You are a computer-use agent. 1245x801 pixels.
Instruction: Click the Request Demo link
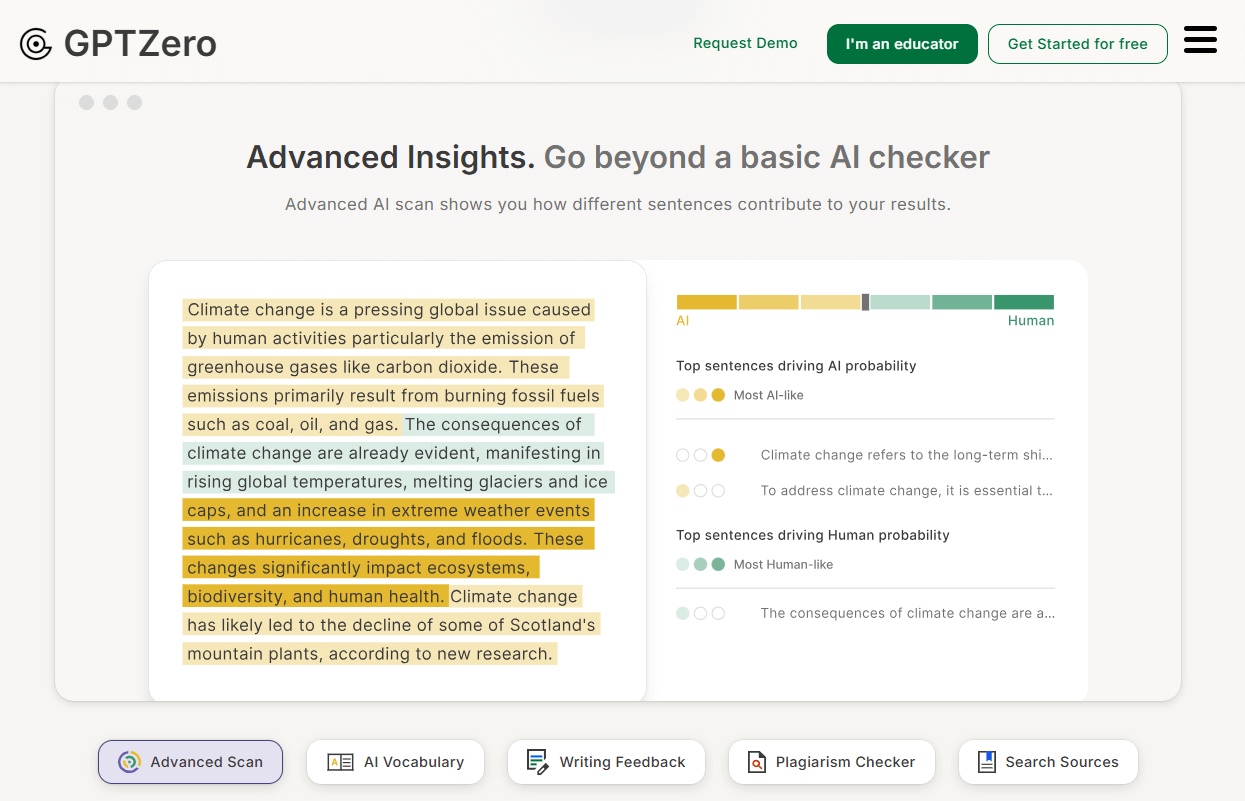(x=745, y=43)
